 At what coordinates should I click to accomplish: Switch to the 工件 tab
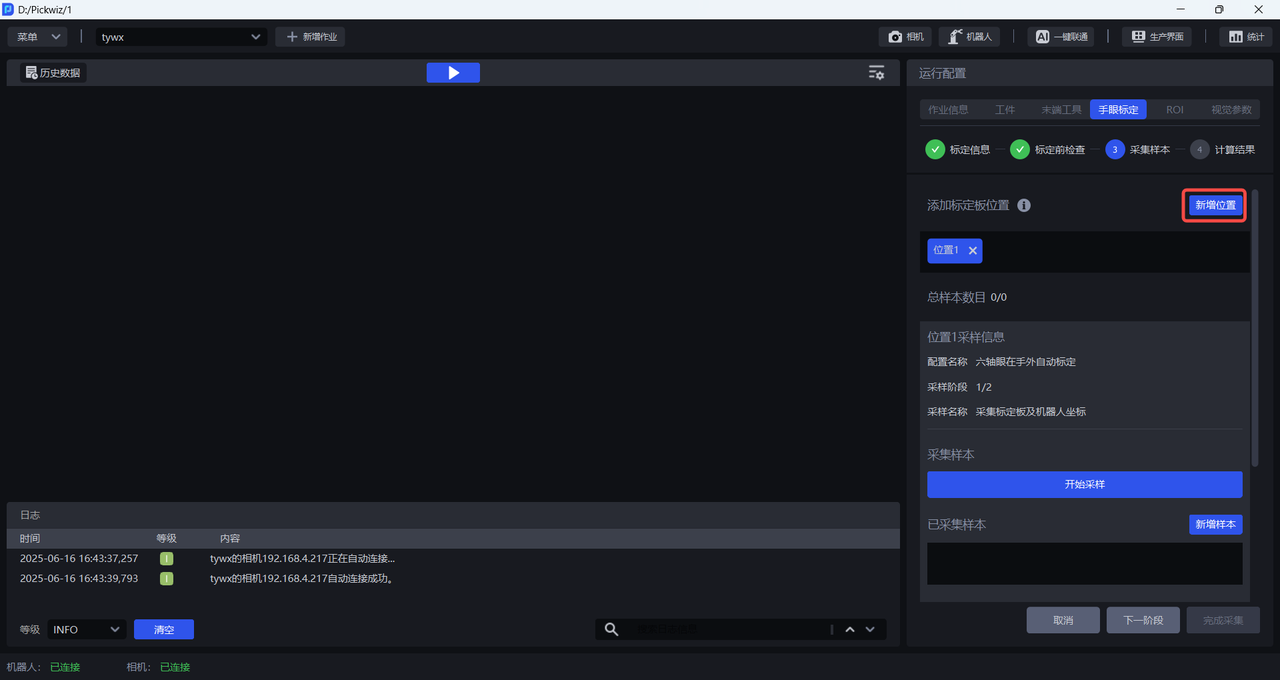[x=1005, y=110]
